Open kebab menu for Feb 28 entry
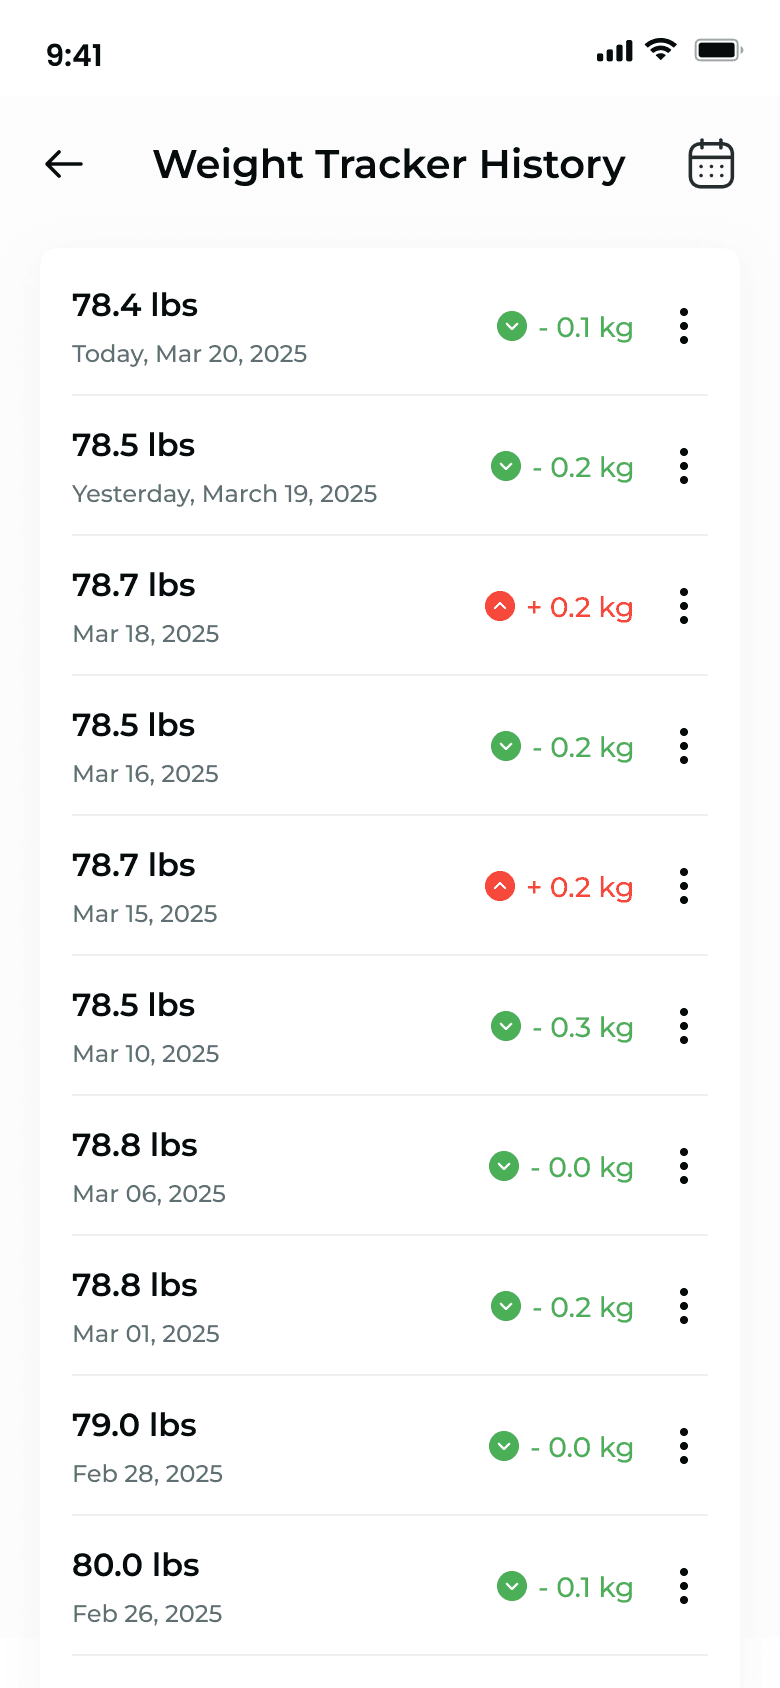Image resolution: width=780 pixels, height=1688 pixels. (x=684, y=1446)
